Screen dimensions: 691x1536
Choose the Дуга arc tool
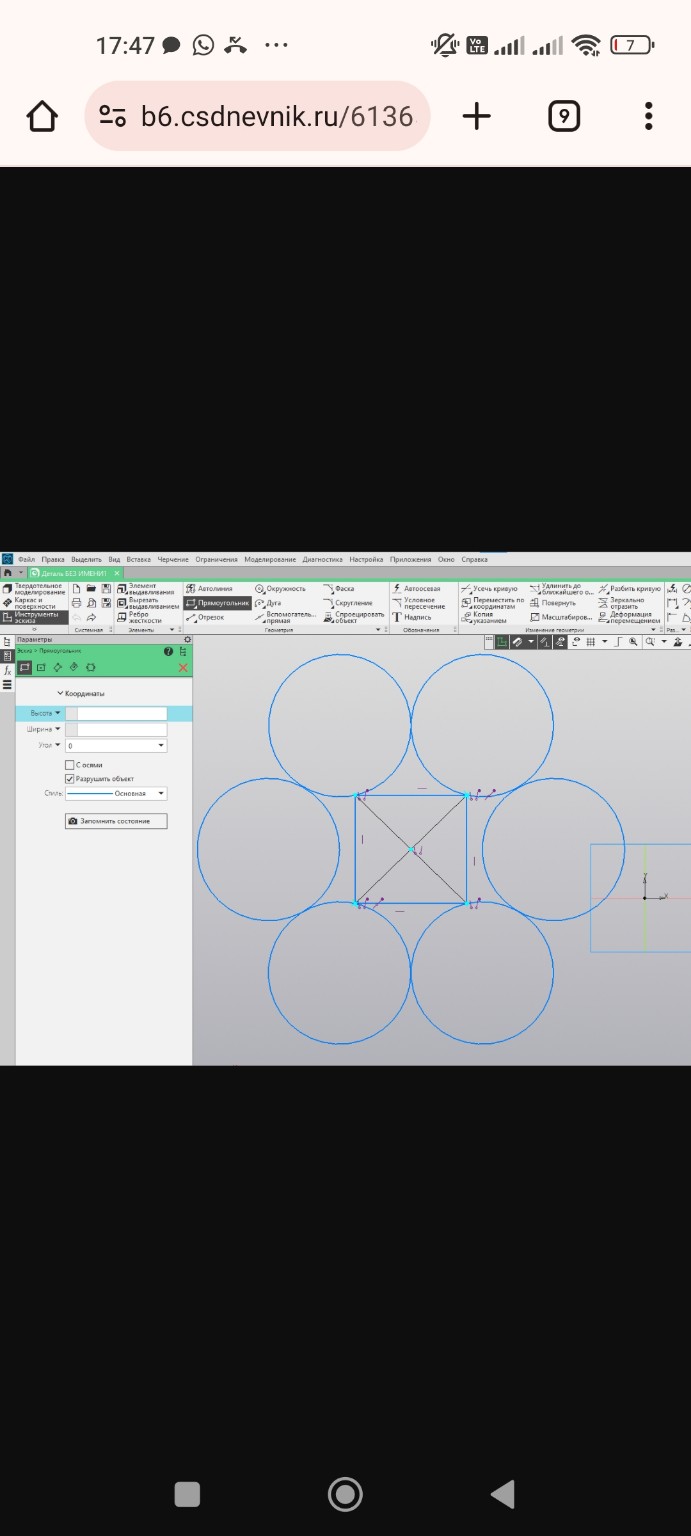tap(273, 603)
